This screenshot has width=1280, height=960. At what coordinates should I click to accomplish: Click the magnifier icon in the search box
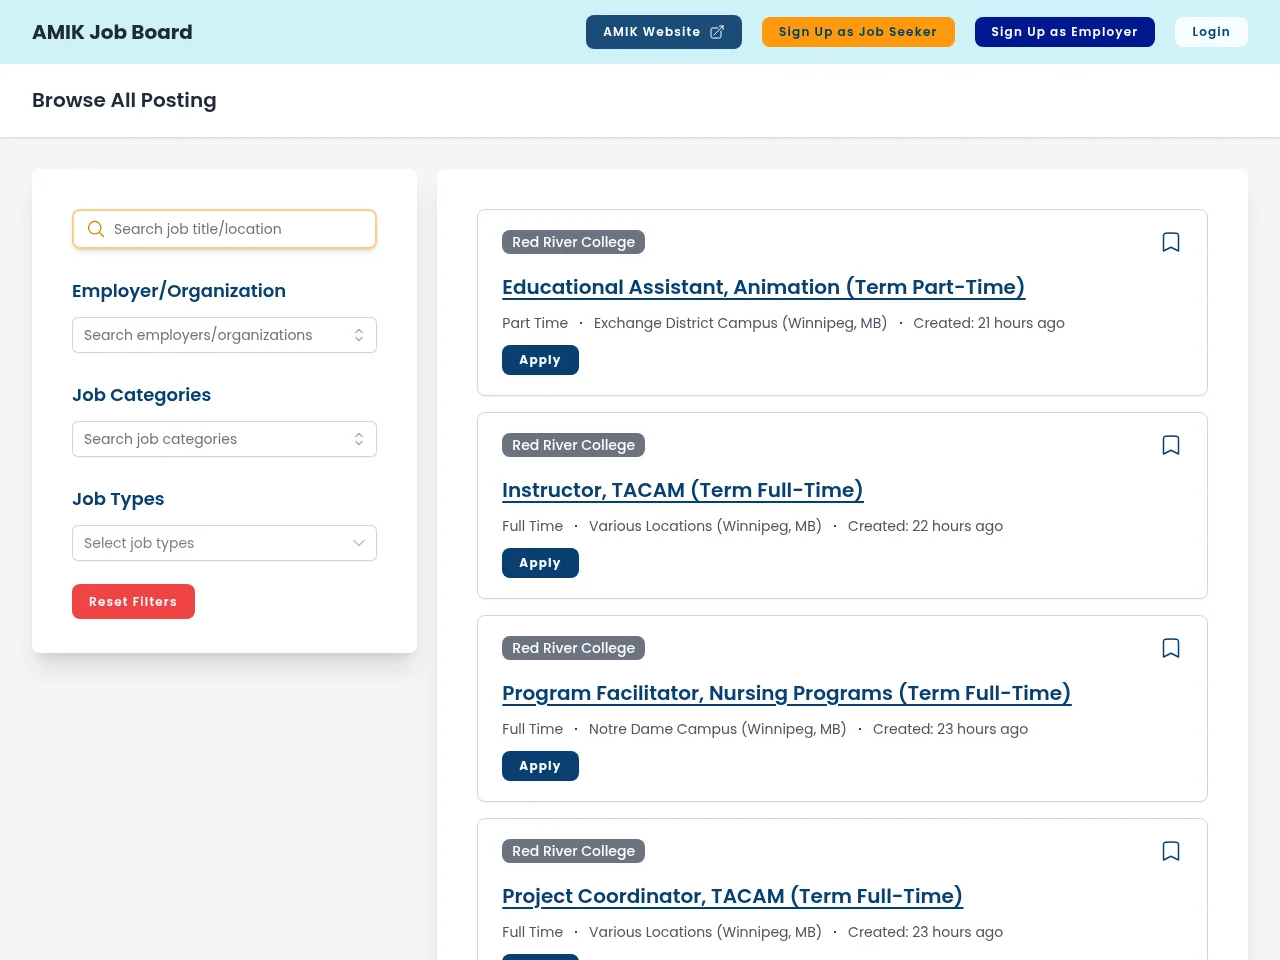coord(96,229)
